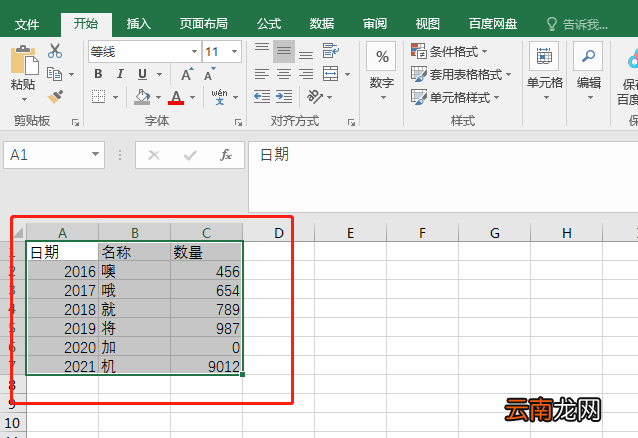This screenshot has width=638, height=438.
Task: Switch to the 数据 tab
Action: (x=322, y=24)
